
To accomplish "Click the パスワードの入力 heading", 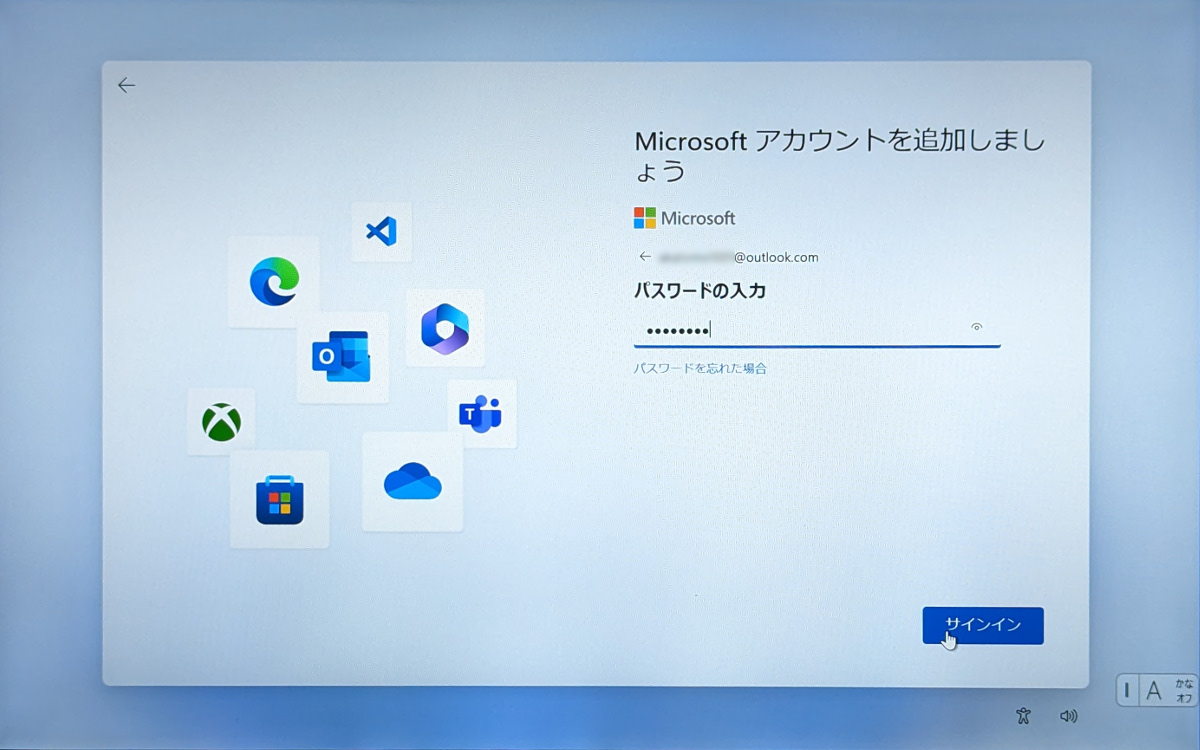I will tap(700, 291).
